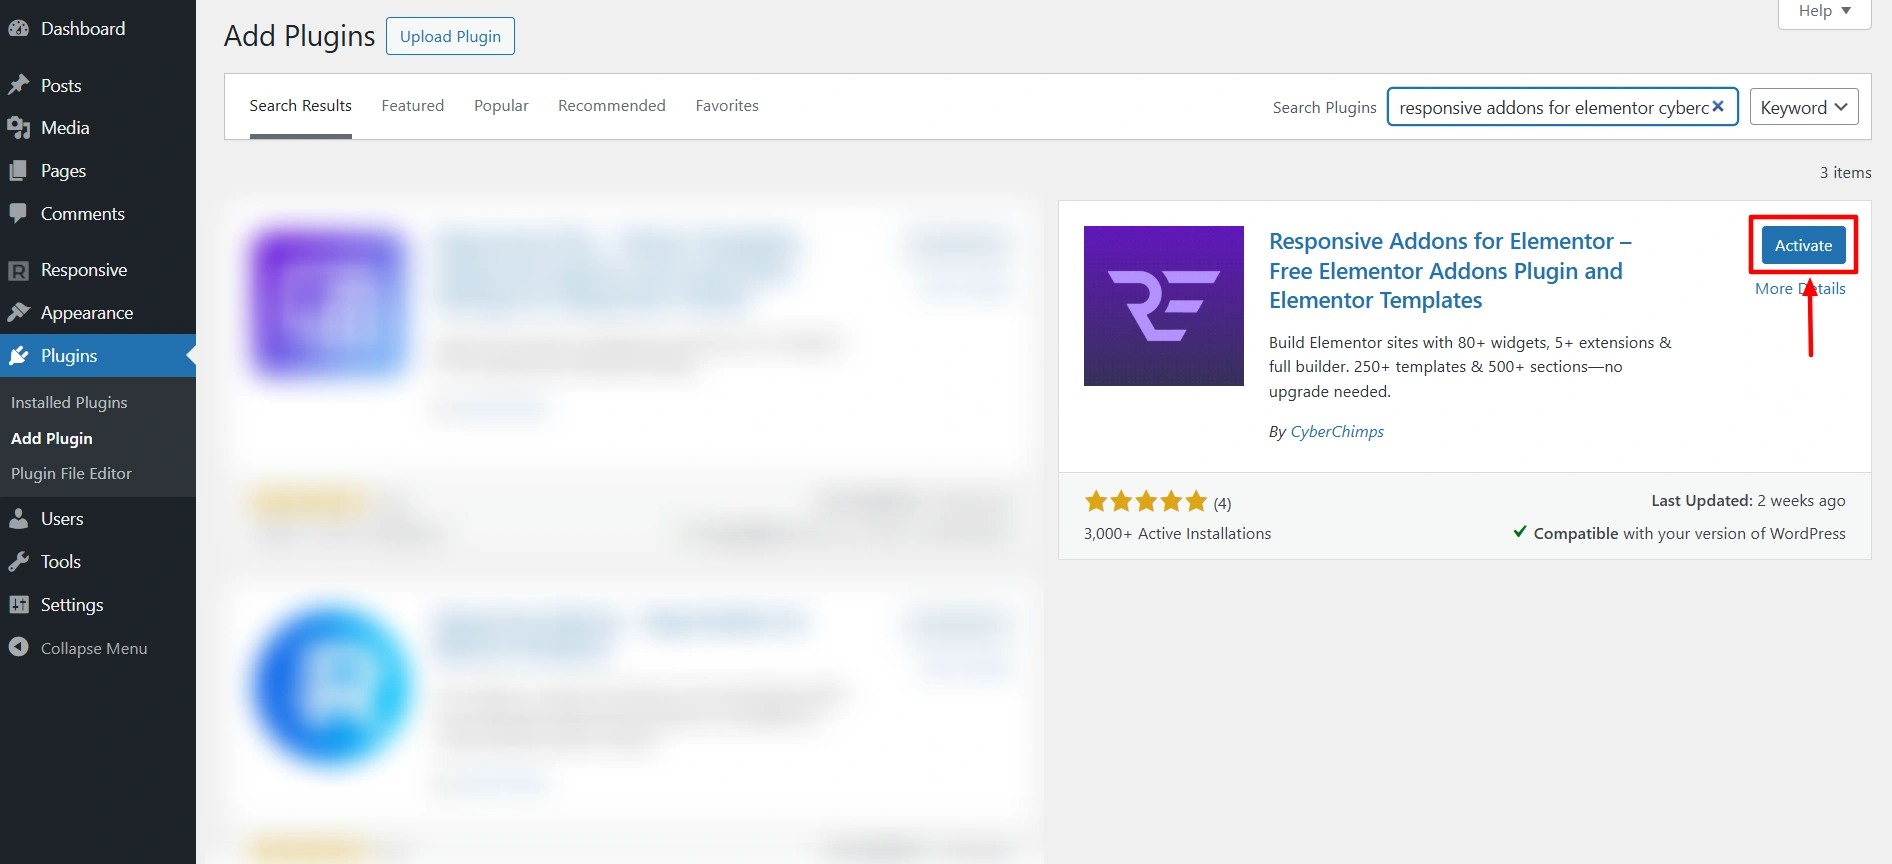Open the Dashboard icon in sidebar
1892x864 pixels.
(x=18, y=29)
